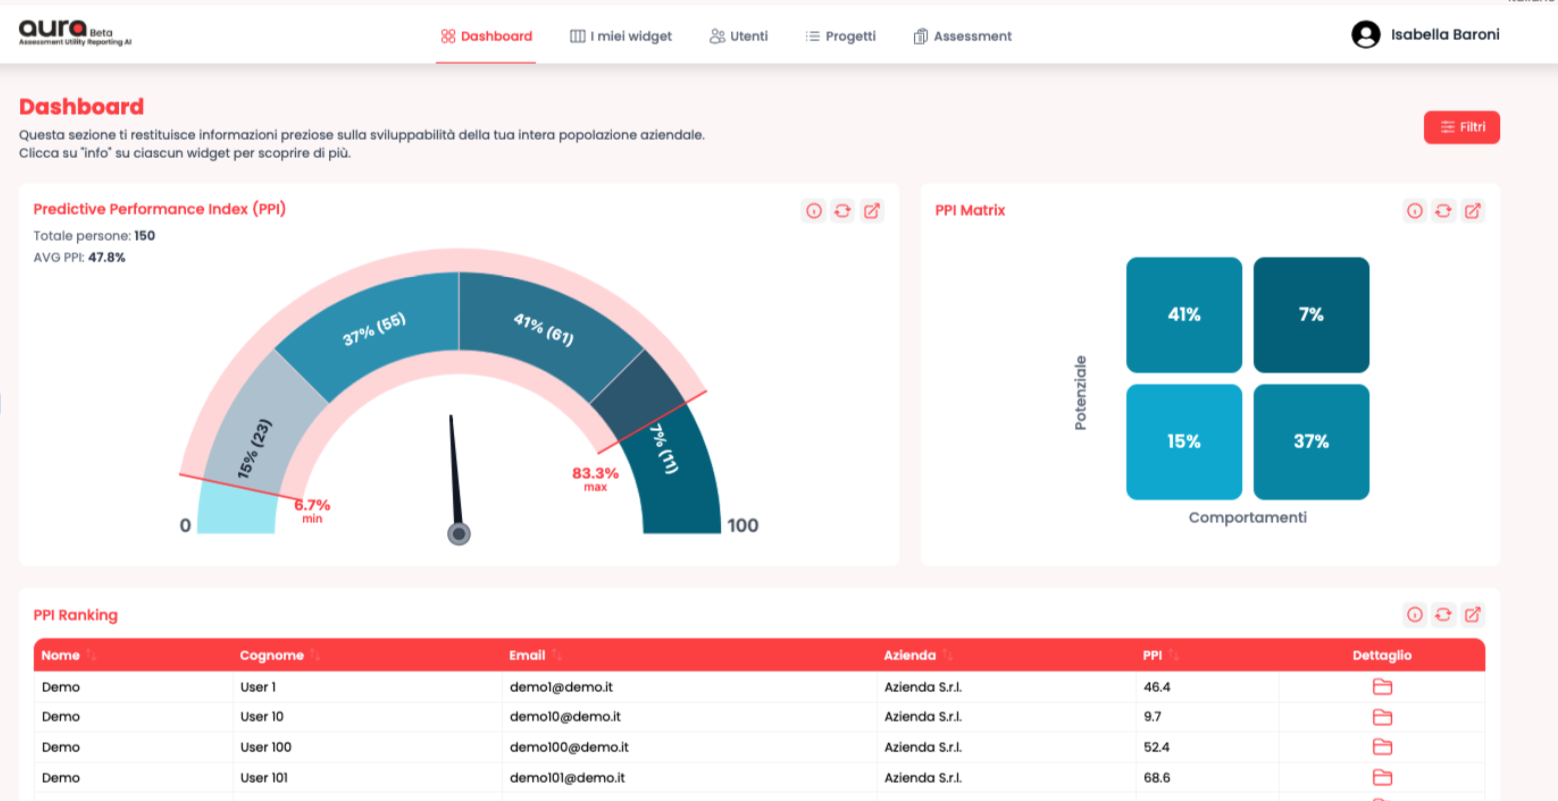Open the detail folder for User 1
Image resolution: width=1558 pixels, height=801 pixels.
[1382, 687]
